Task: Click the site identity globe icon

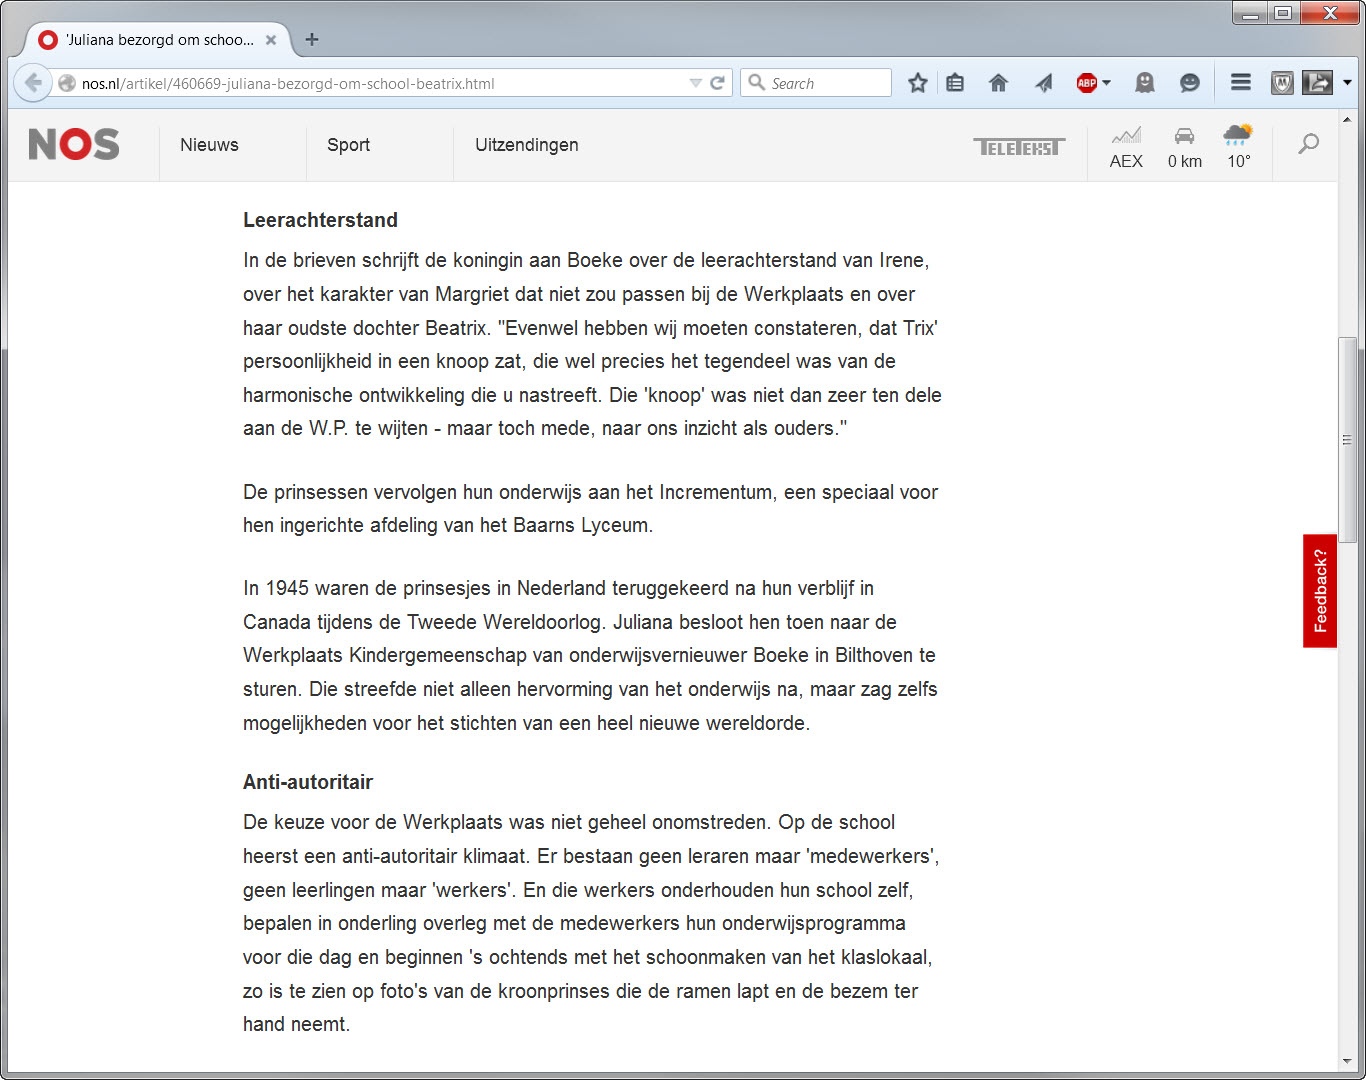Action: click(66, 84)
